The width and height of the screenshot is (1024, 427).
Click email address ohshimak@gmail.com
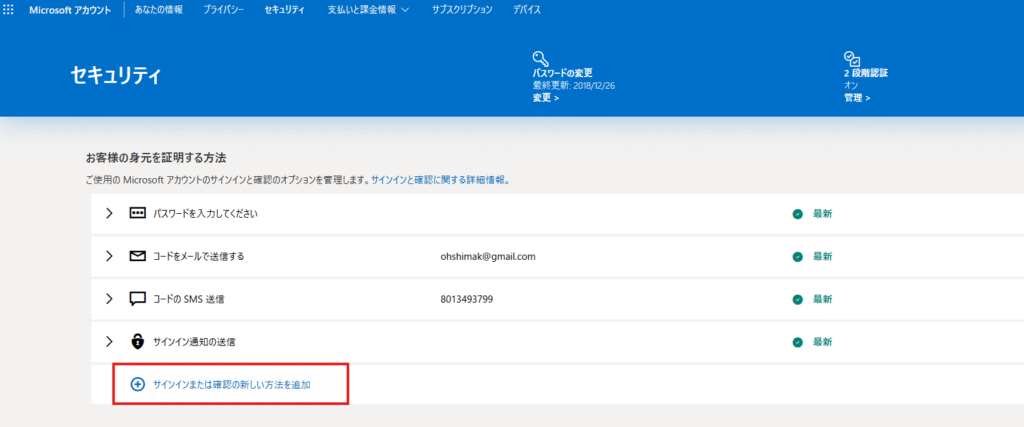click(488, 257)
